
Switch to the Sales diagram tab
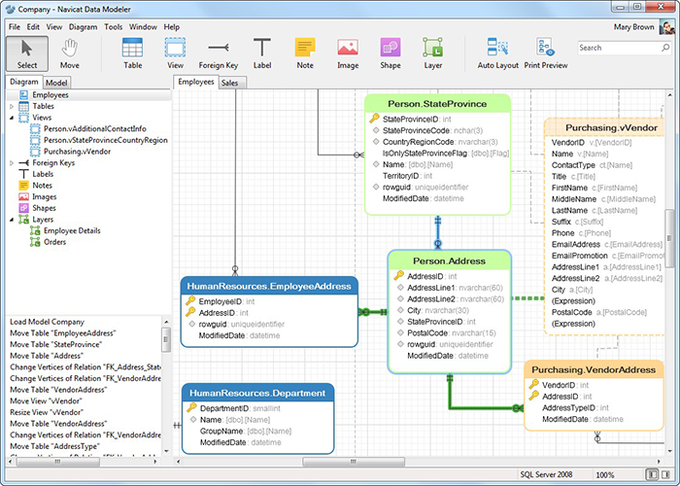230,83
